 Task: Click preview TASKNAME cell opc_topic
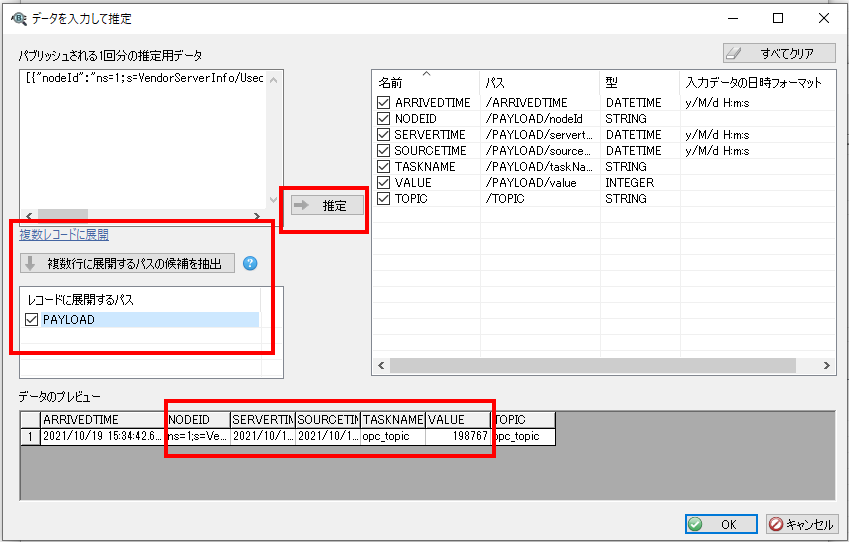point(393,436)
